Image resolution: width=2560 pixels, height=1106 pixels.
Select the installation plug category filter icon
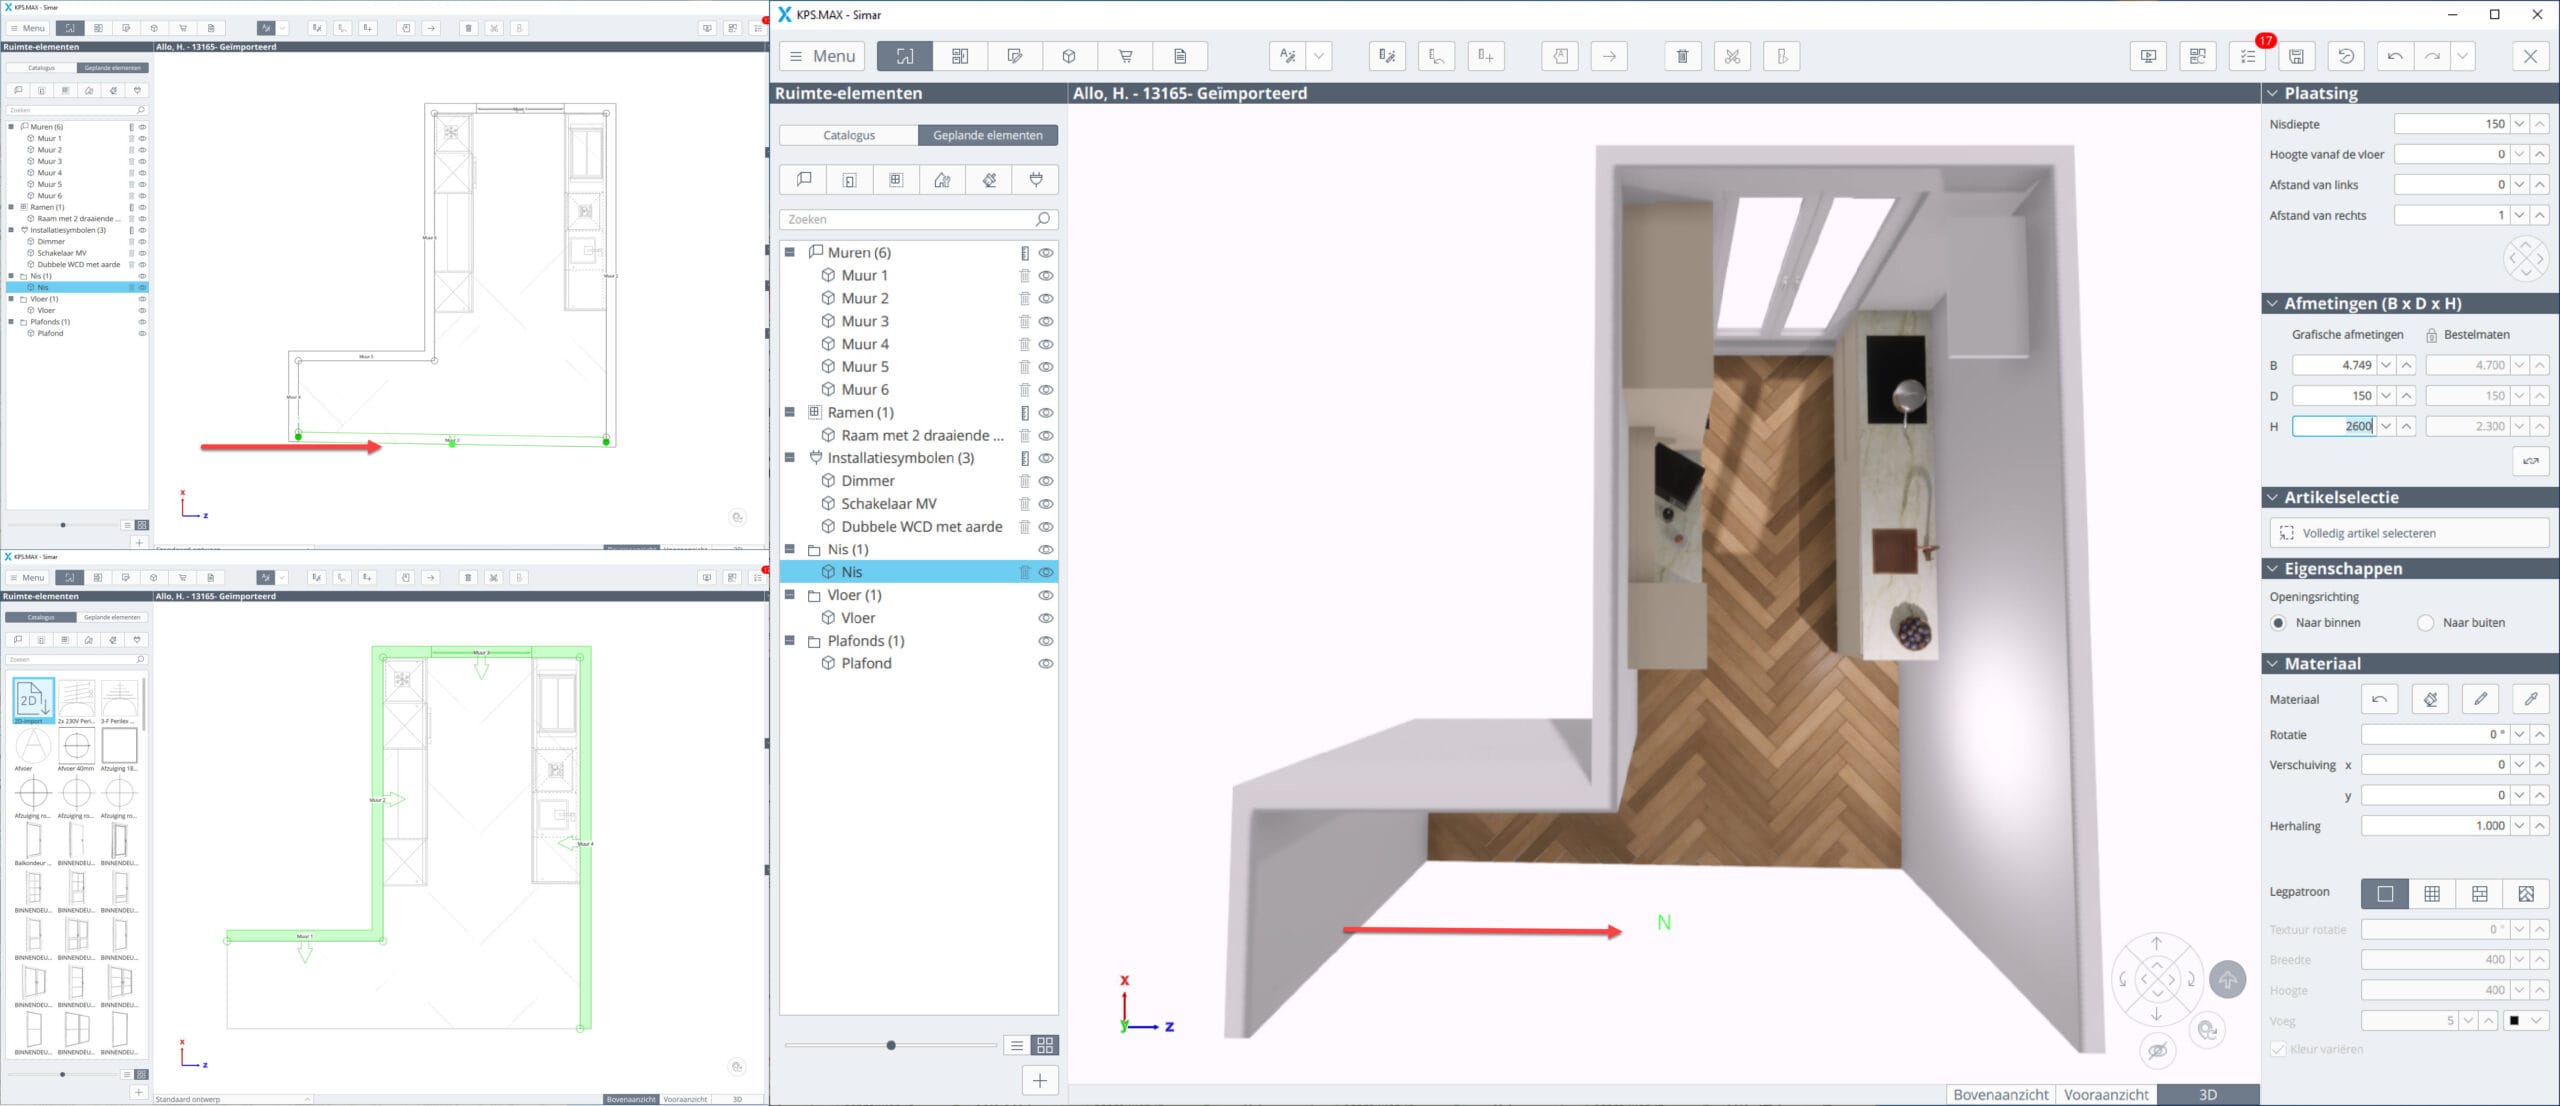pos(1036,180)
